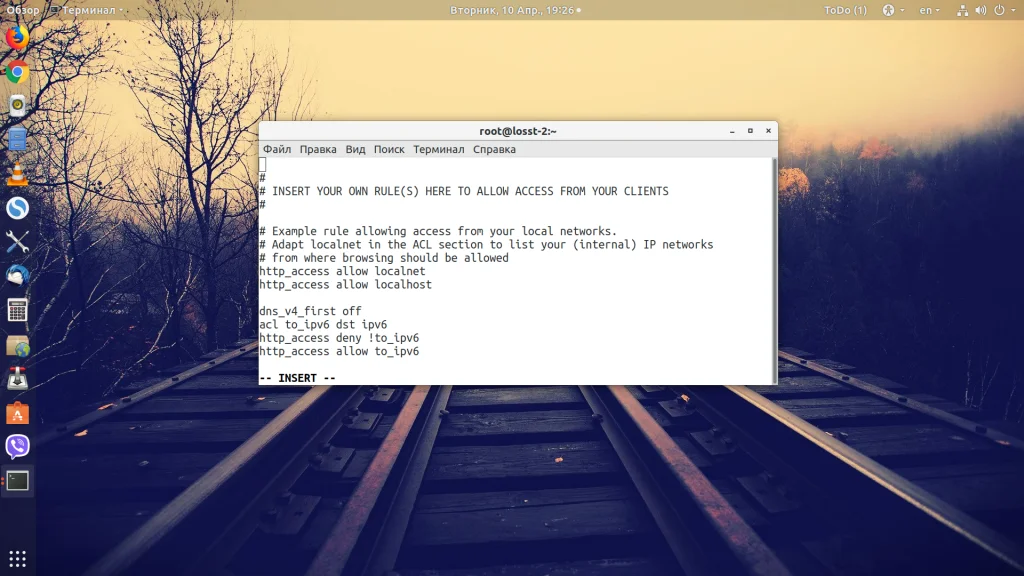
Task: Open the Правка menu
Action: 318,149
